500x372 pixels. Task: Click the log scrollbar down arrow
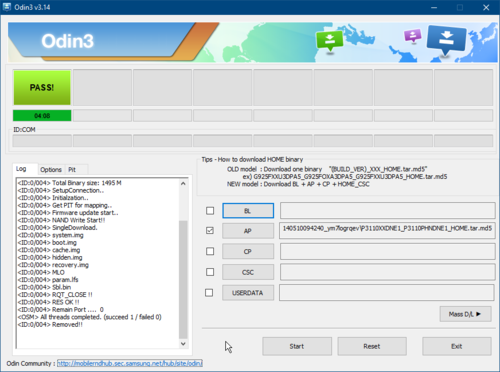(183, 344)
